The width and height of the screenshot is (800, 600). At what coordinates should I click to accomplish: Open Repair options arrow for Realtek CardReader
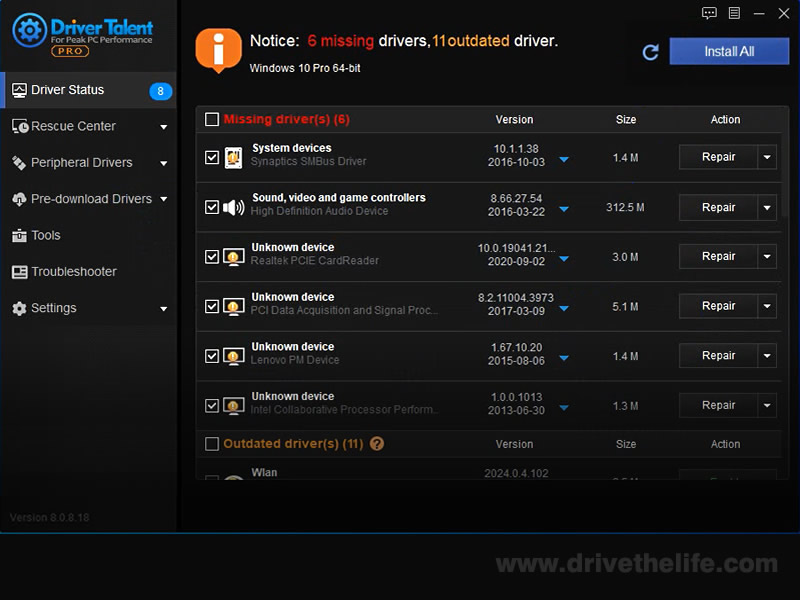pos(767,257)
